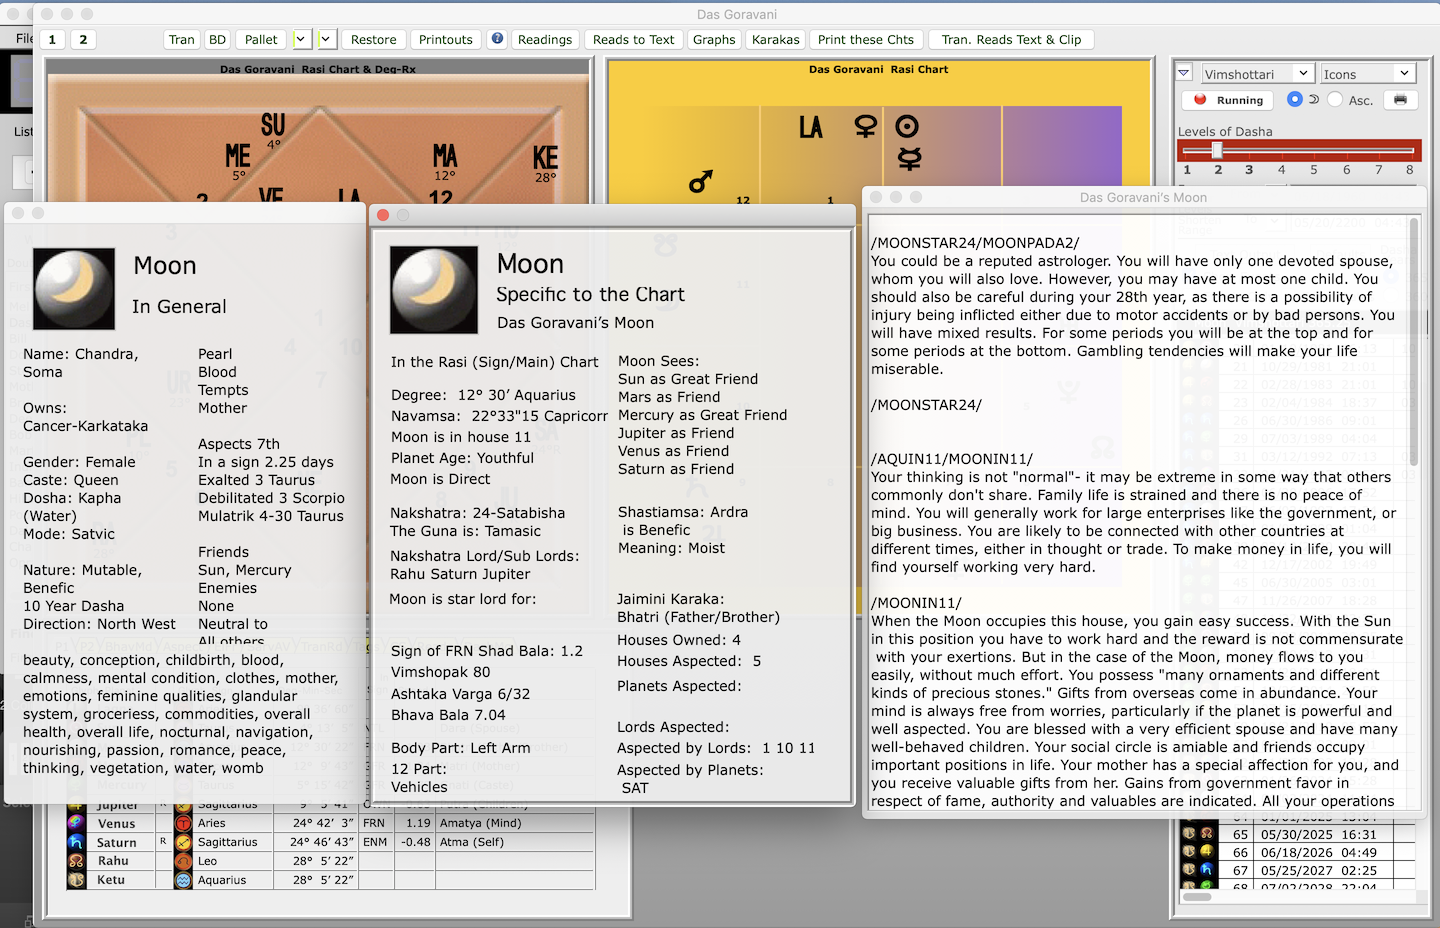1440x928 pixels.
Task: Select the Moon radio button
Action: point(1295,100)
